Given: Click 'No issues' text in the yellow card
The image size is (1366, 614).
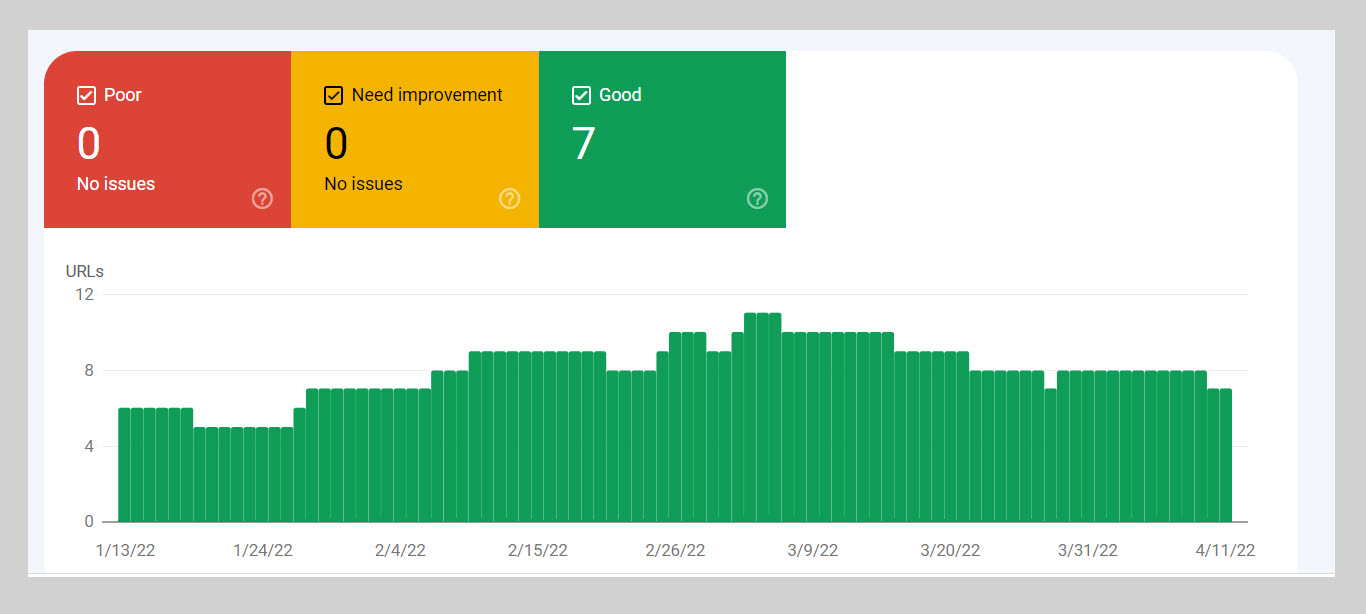Looking at the screenshot, I should pos(363,184).
